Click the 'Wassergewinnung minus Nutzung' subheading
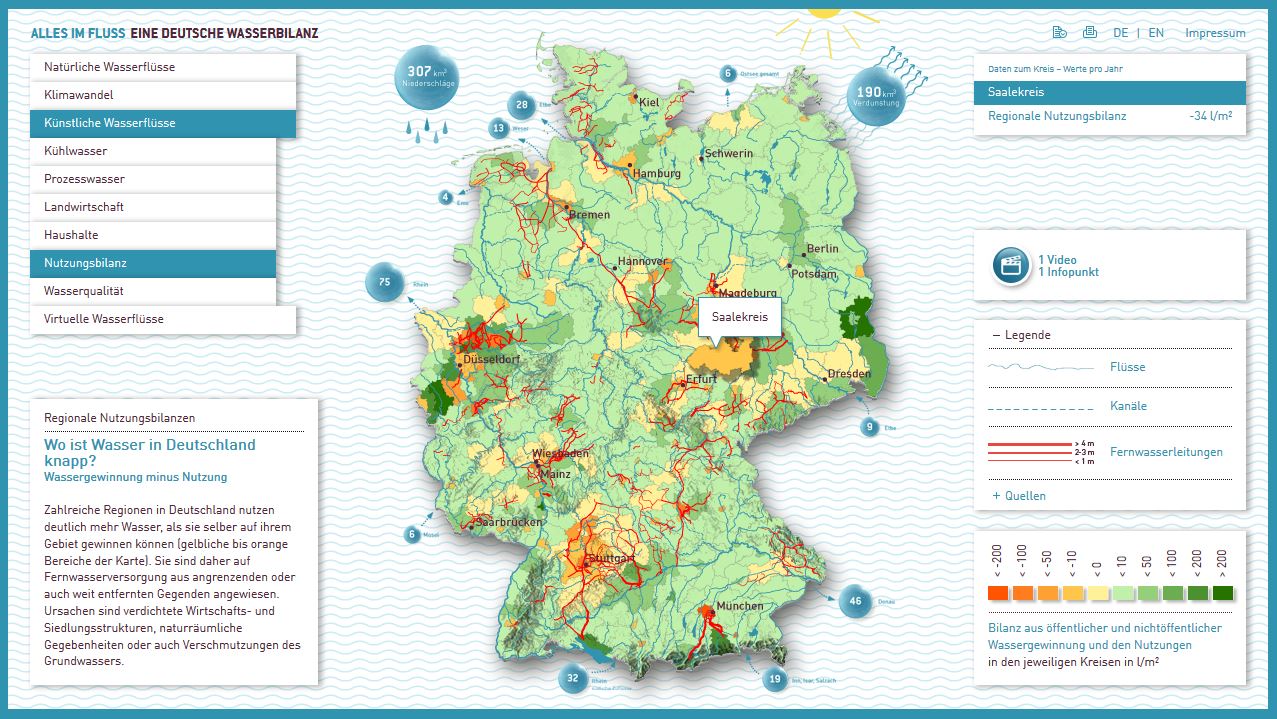The width and height of the screenshot is (1277, 719). [136, 478]
